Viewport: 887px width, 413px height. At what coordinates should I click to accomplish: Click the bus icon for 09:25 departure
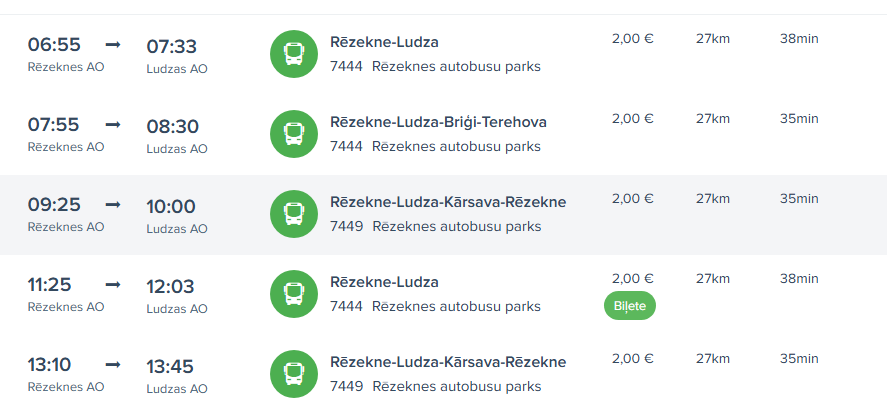(x=294, y=214)
